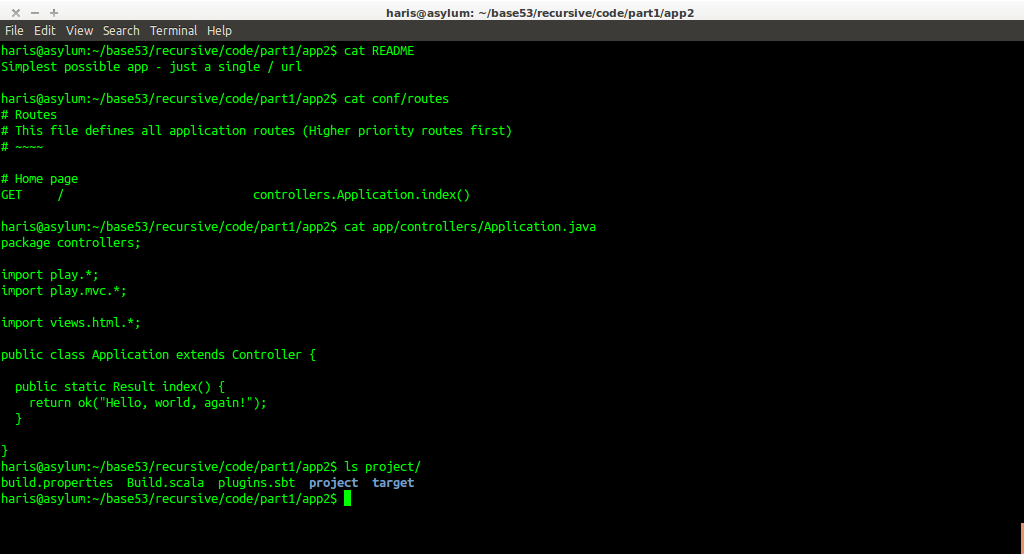Open the Help menu
1024x554 pixels.
(219, 31)
